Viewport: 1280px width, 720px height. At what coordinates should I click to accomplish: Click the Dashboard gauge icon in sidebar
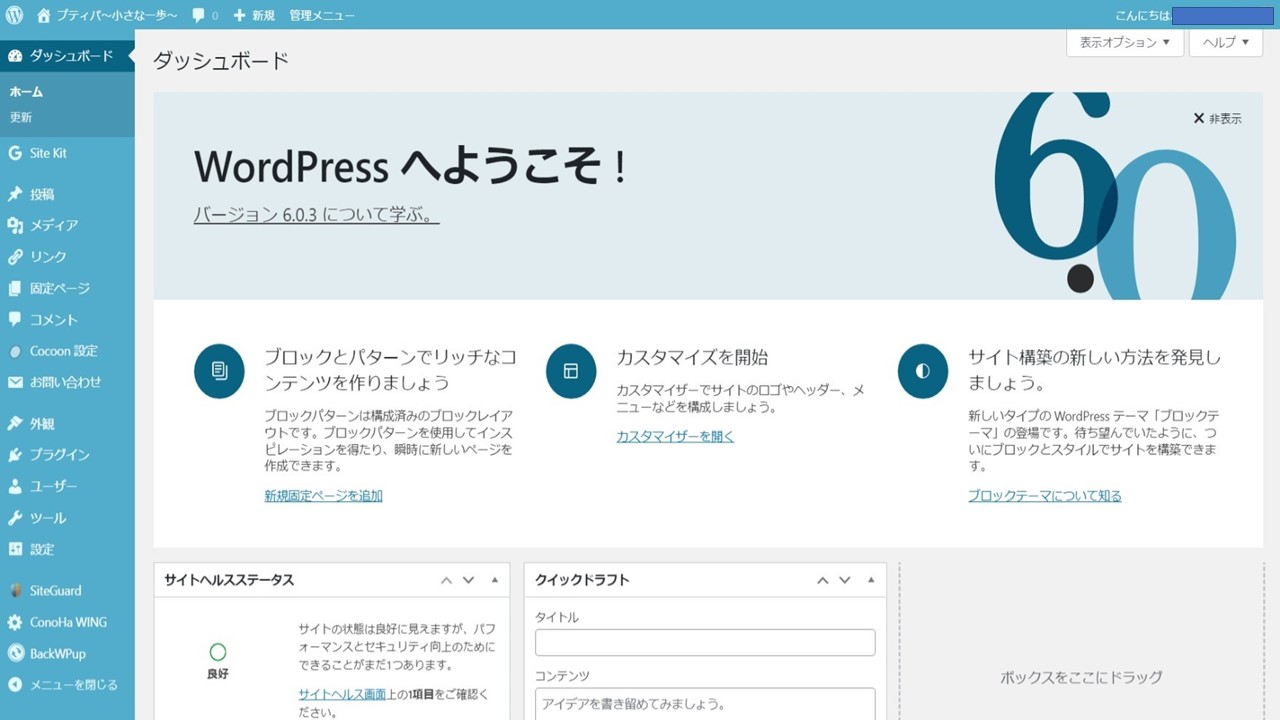[x=15, y=56]
